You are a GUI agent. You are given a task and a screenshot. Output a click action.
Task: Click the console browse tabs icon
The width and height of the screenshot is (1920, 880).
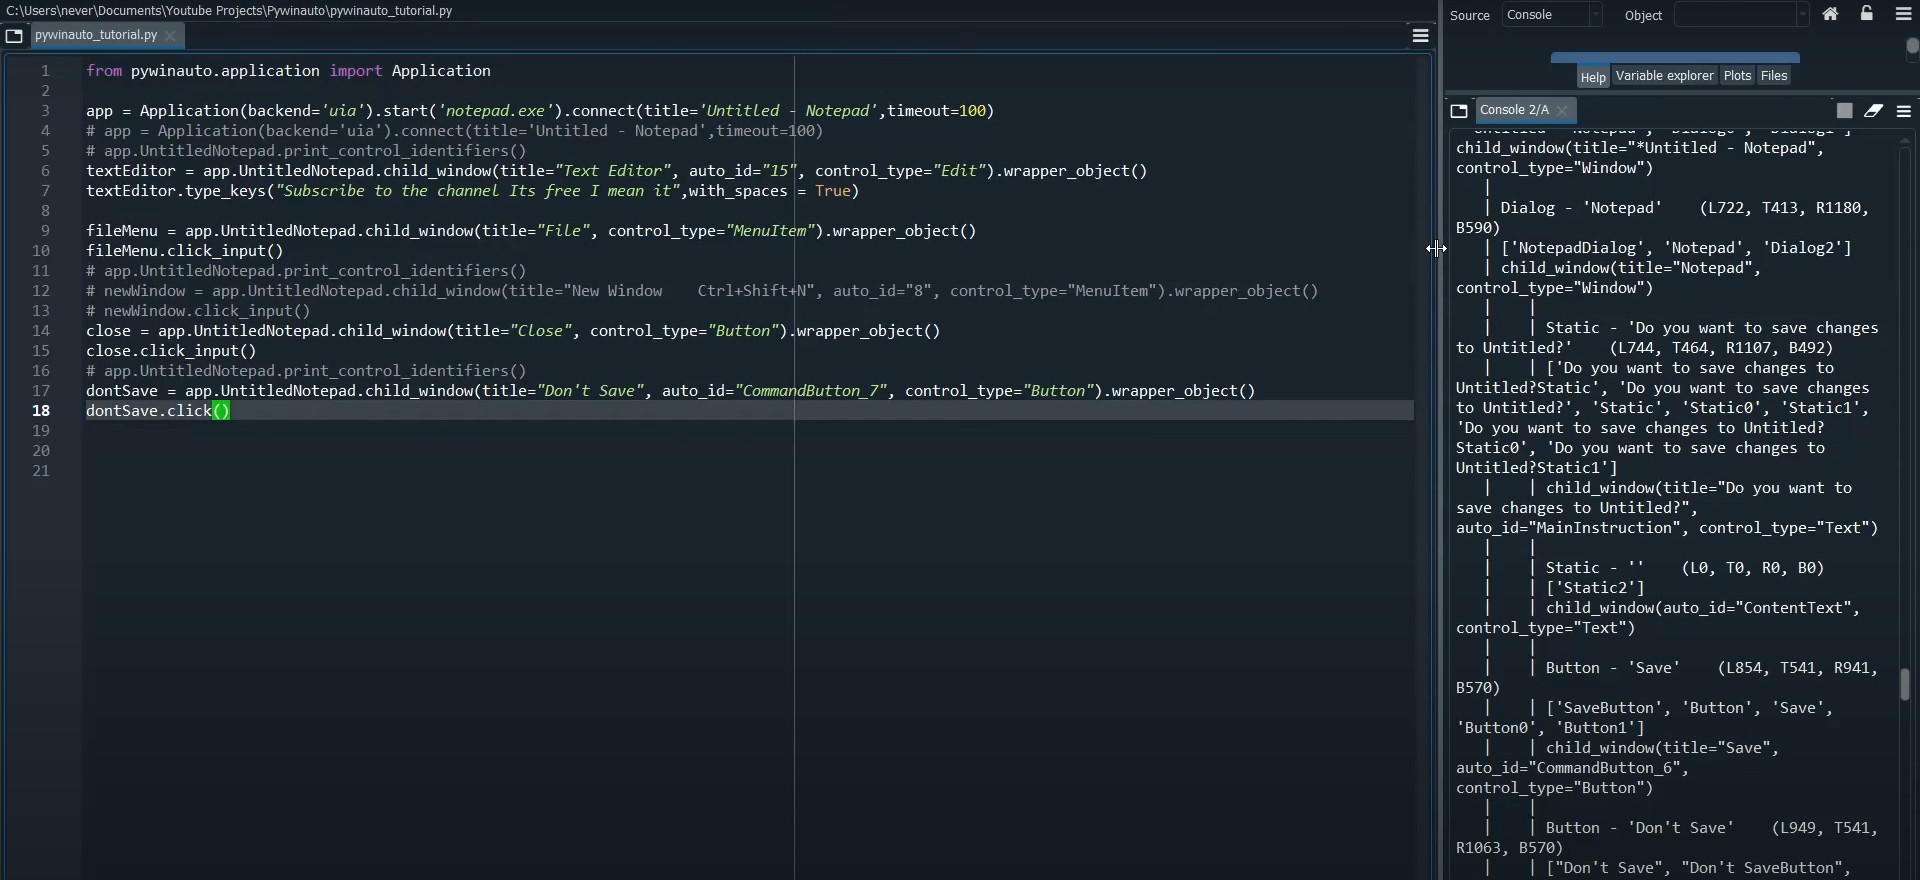[1459, 111]
